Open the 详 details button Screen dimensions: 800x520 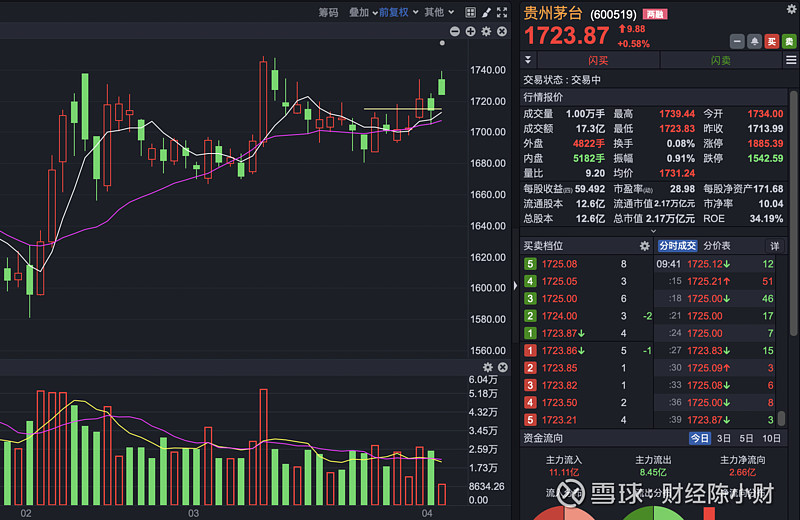(774, 246)
